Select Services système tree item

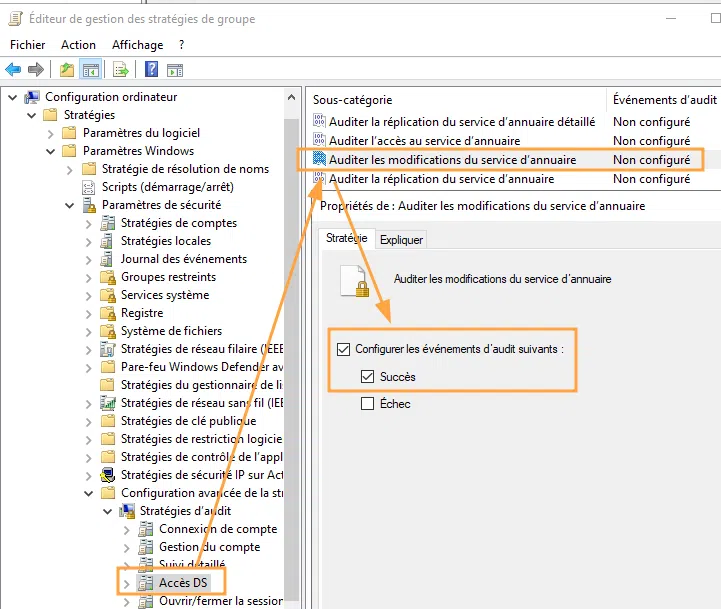point(165,295)
